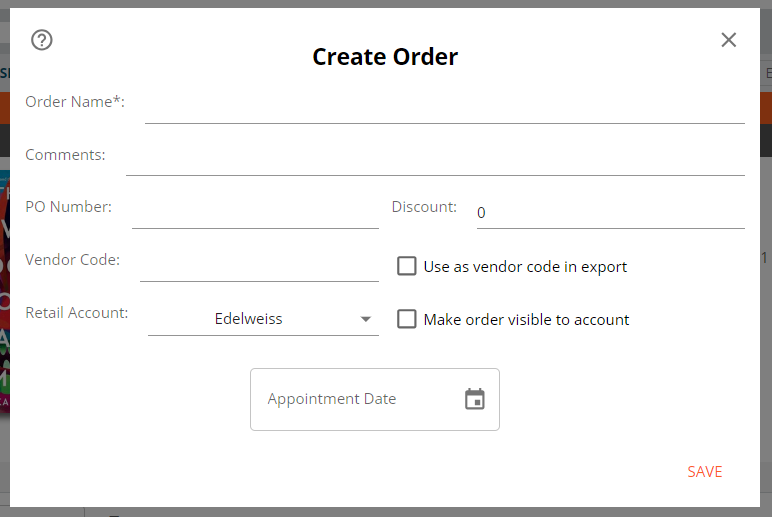This screenshot has width=772, height=517.
Task: Expand the Retail Account dropdown arrow
Action: point(365,319)
